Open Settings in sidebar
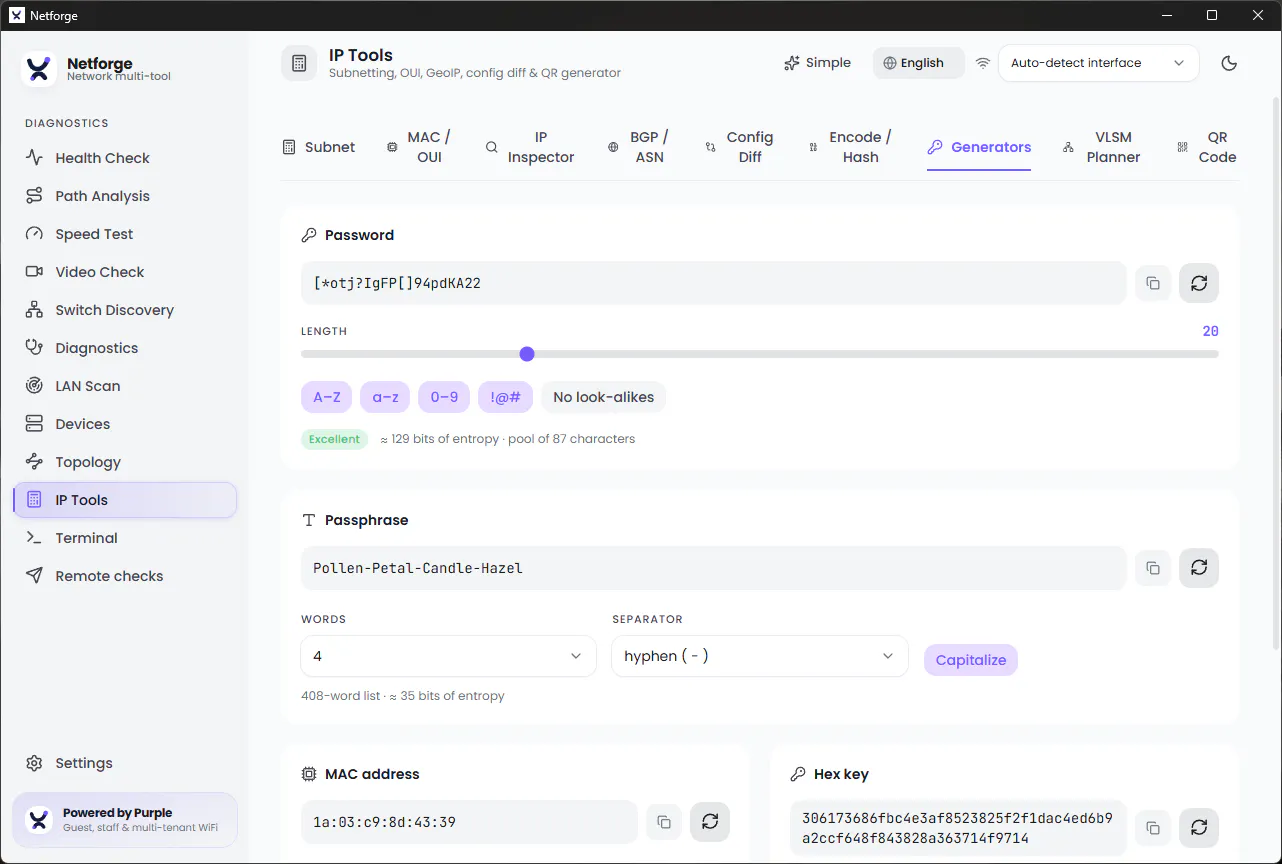The image size is (1282, 864). click(x=125, y=763)
